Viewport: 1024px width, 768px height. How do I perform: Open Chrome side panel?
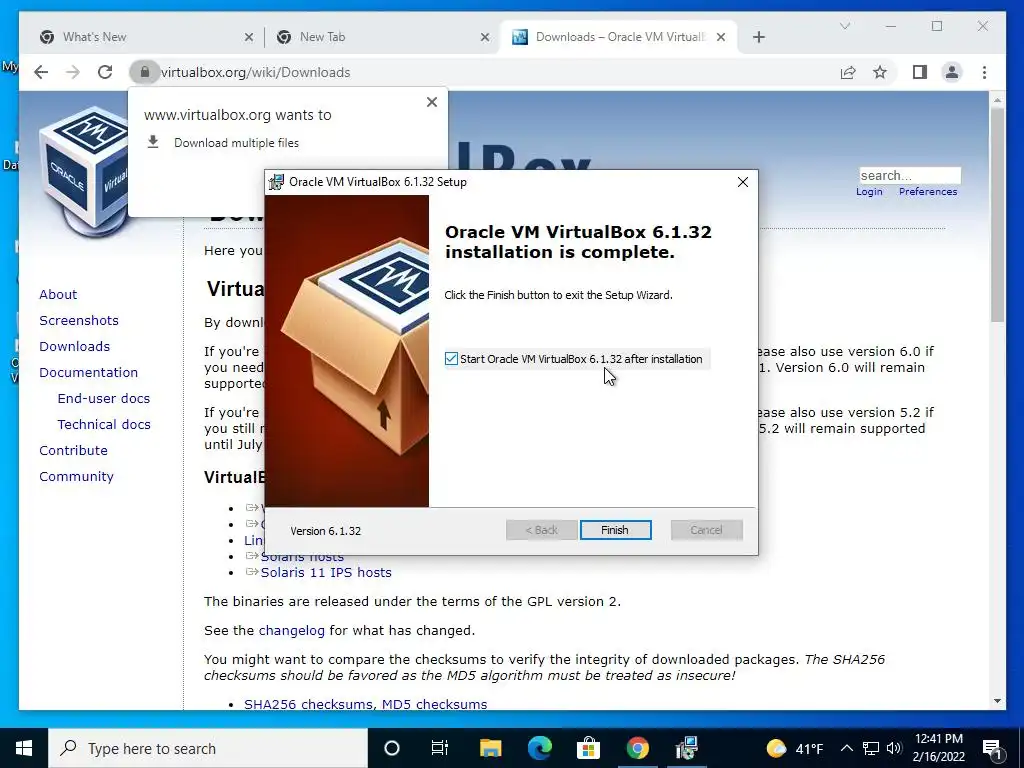(920, 72)
